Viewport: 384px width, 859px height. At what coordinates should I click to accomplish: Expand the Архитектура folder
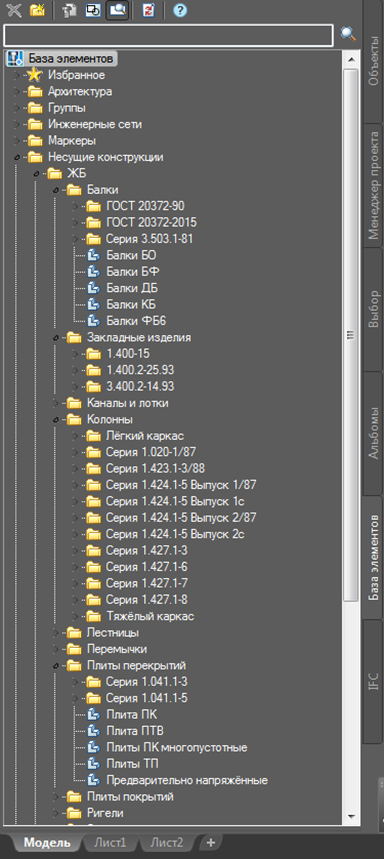(17, 91)
